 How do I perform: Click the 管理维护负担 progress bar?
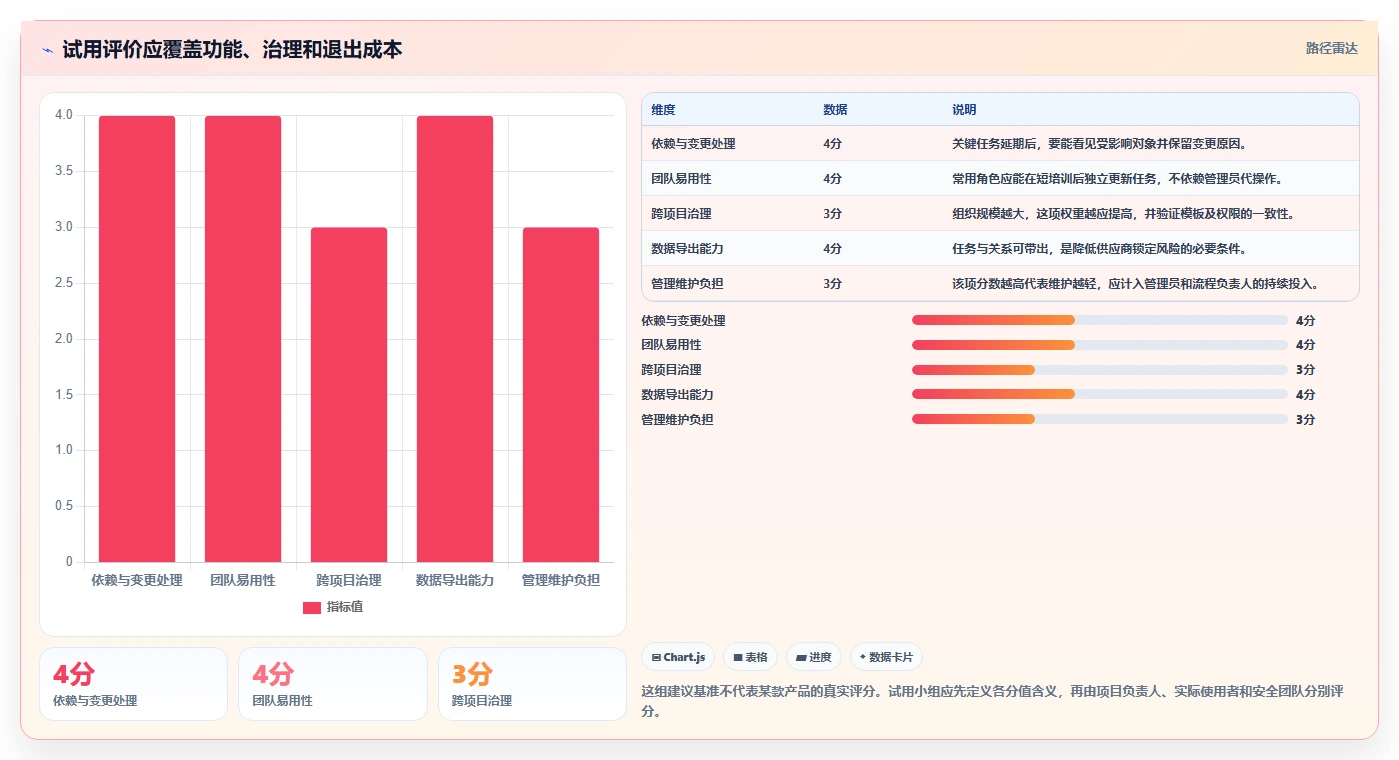pos(1099,420)
